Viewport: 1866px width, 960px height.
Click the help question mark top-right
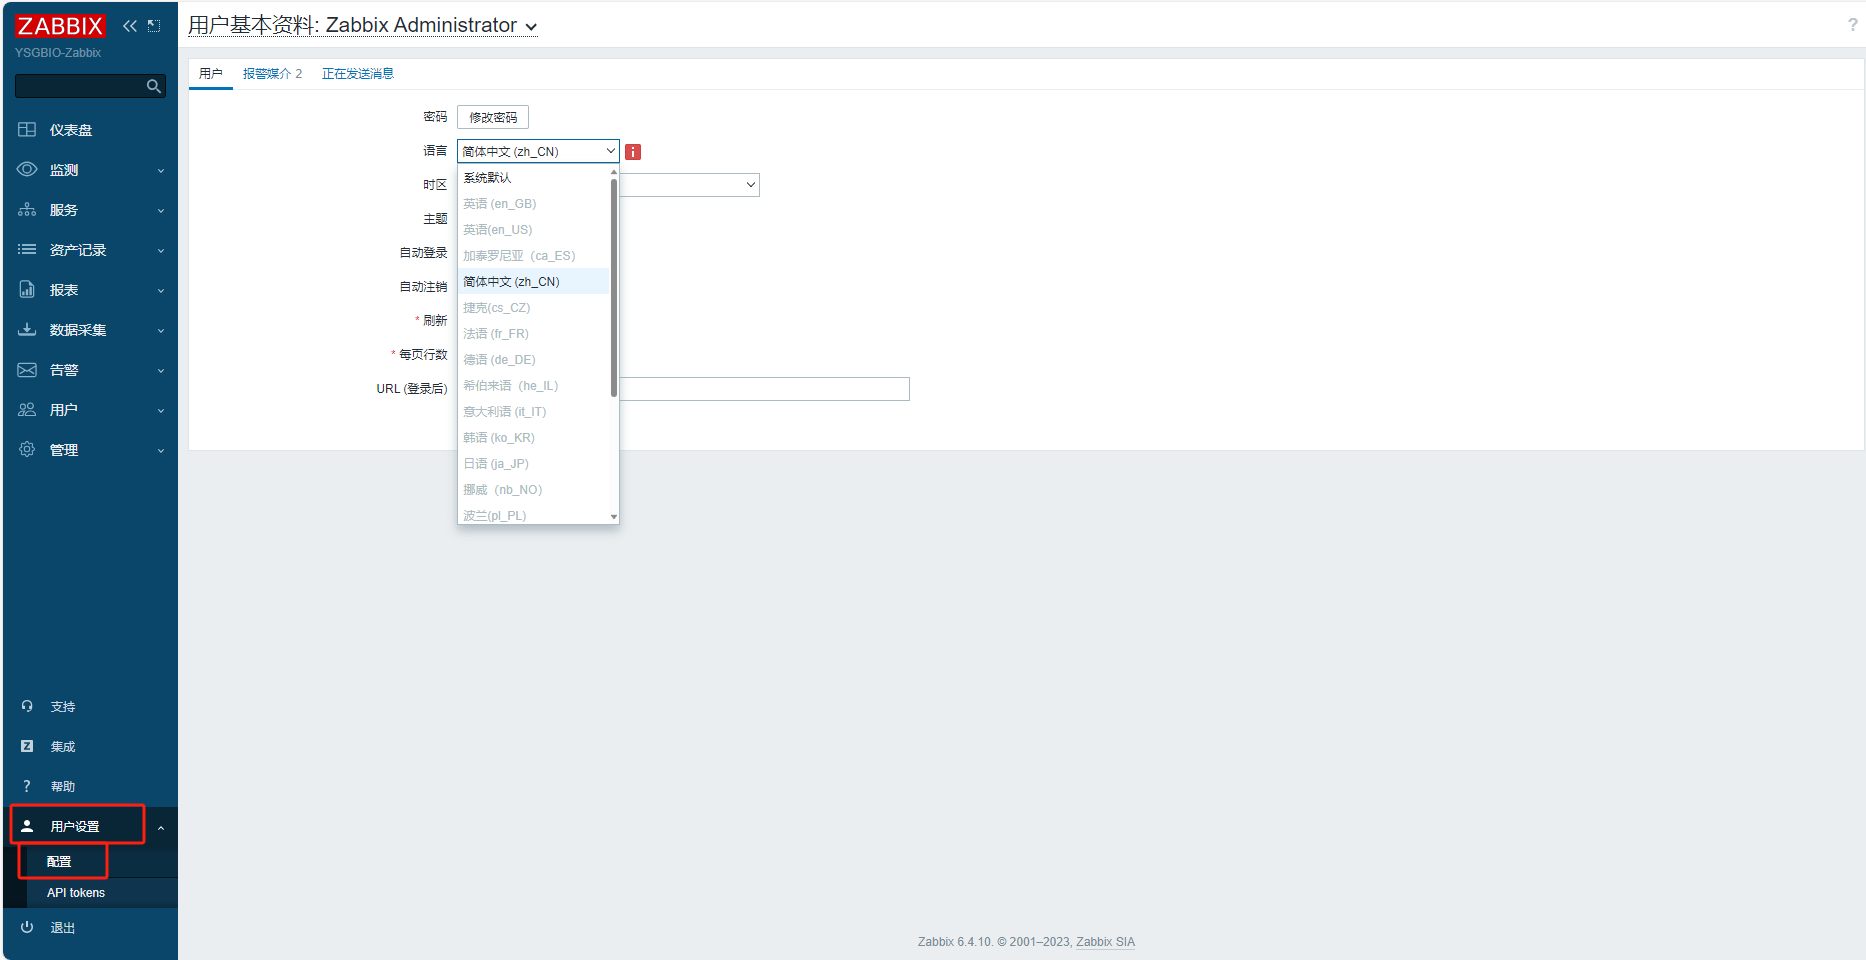pyautogui.click(x=1852, y=25)
